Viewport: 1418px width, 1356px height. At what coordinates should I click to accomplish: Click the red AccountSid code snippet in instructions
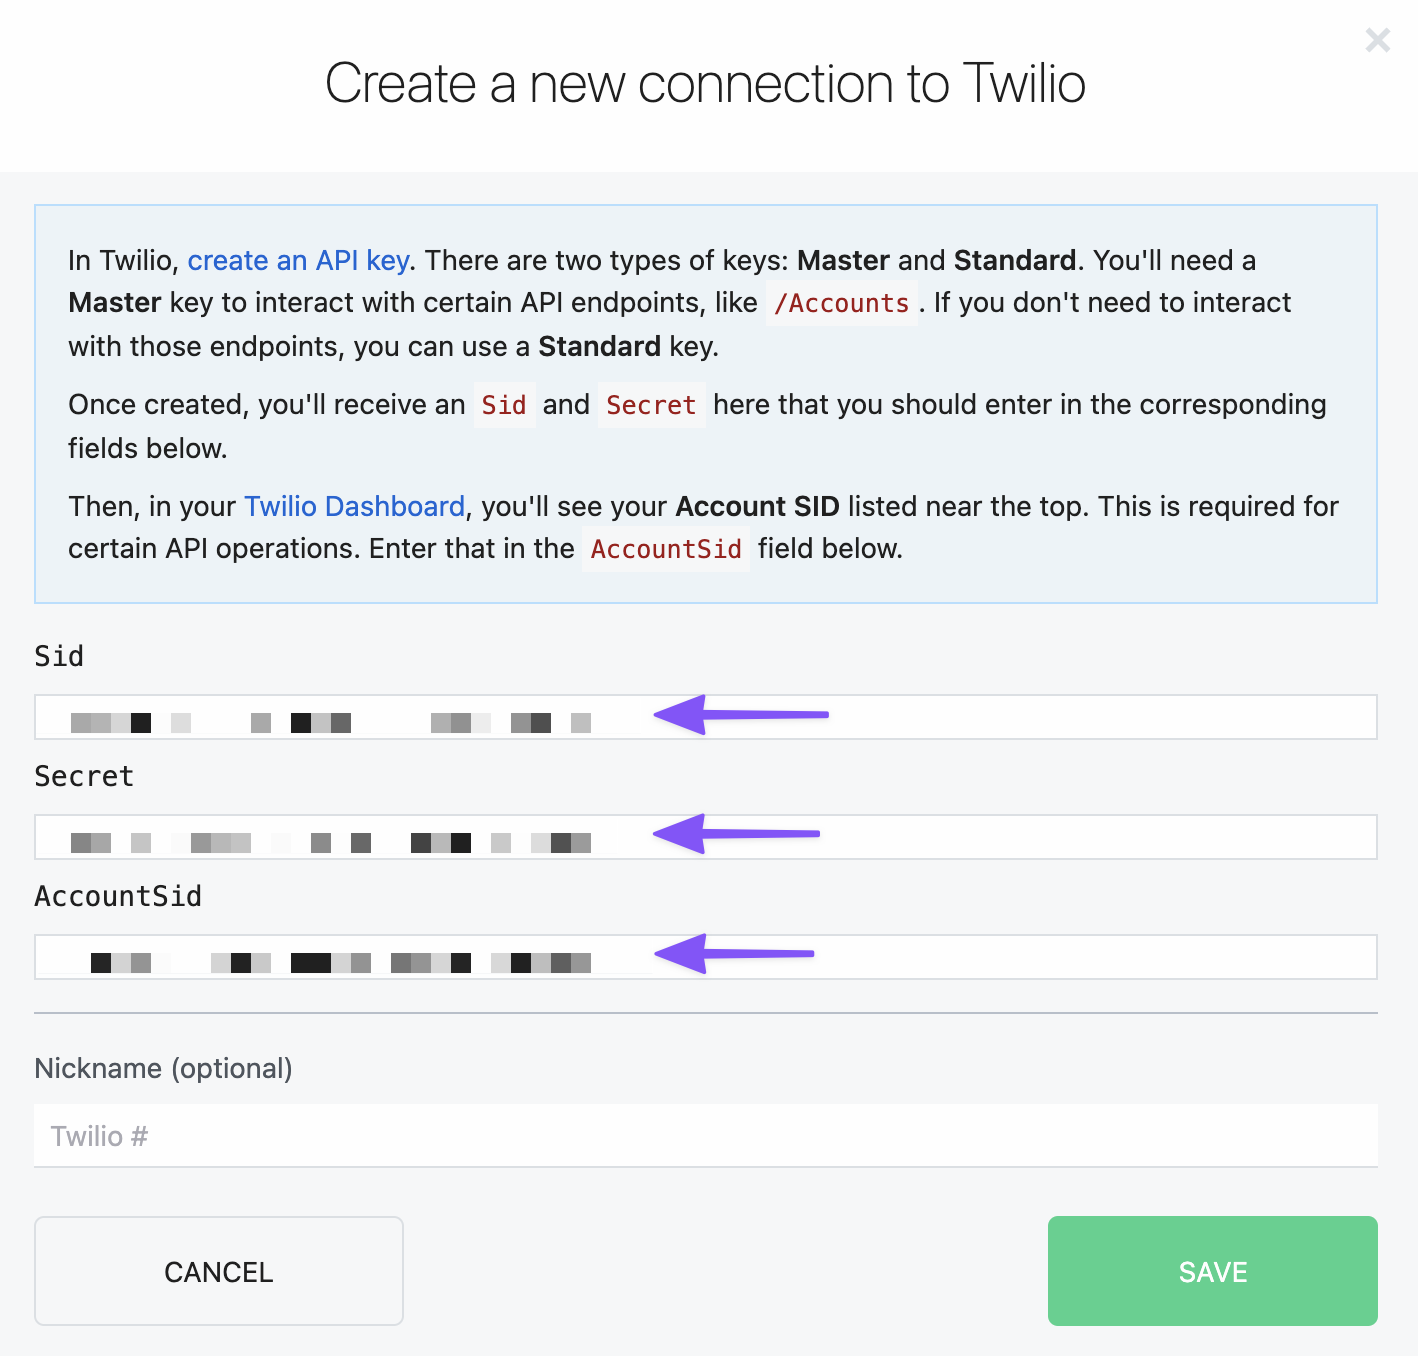[666, 549]
